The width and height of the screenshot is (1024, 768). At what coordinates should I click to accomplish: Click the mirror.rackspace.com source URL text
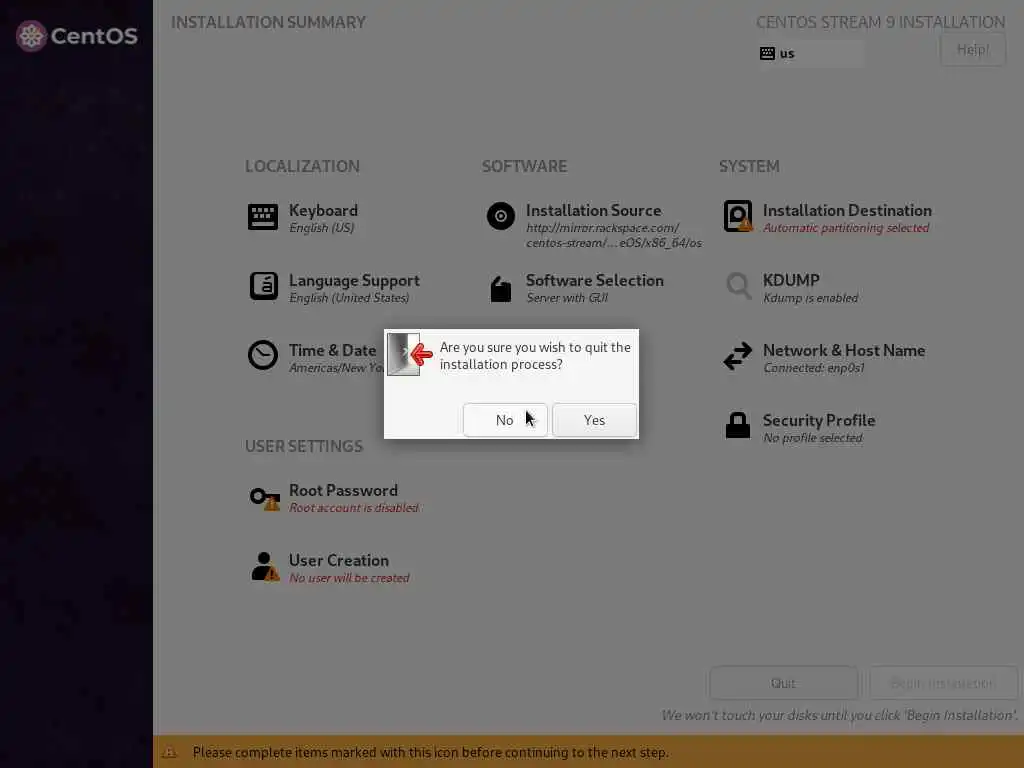613,235
